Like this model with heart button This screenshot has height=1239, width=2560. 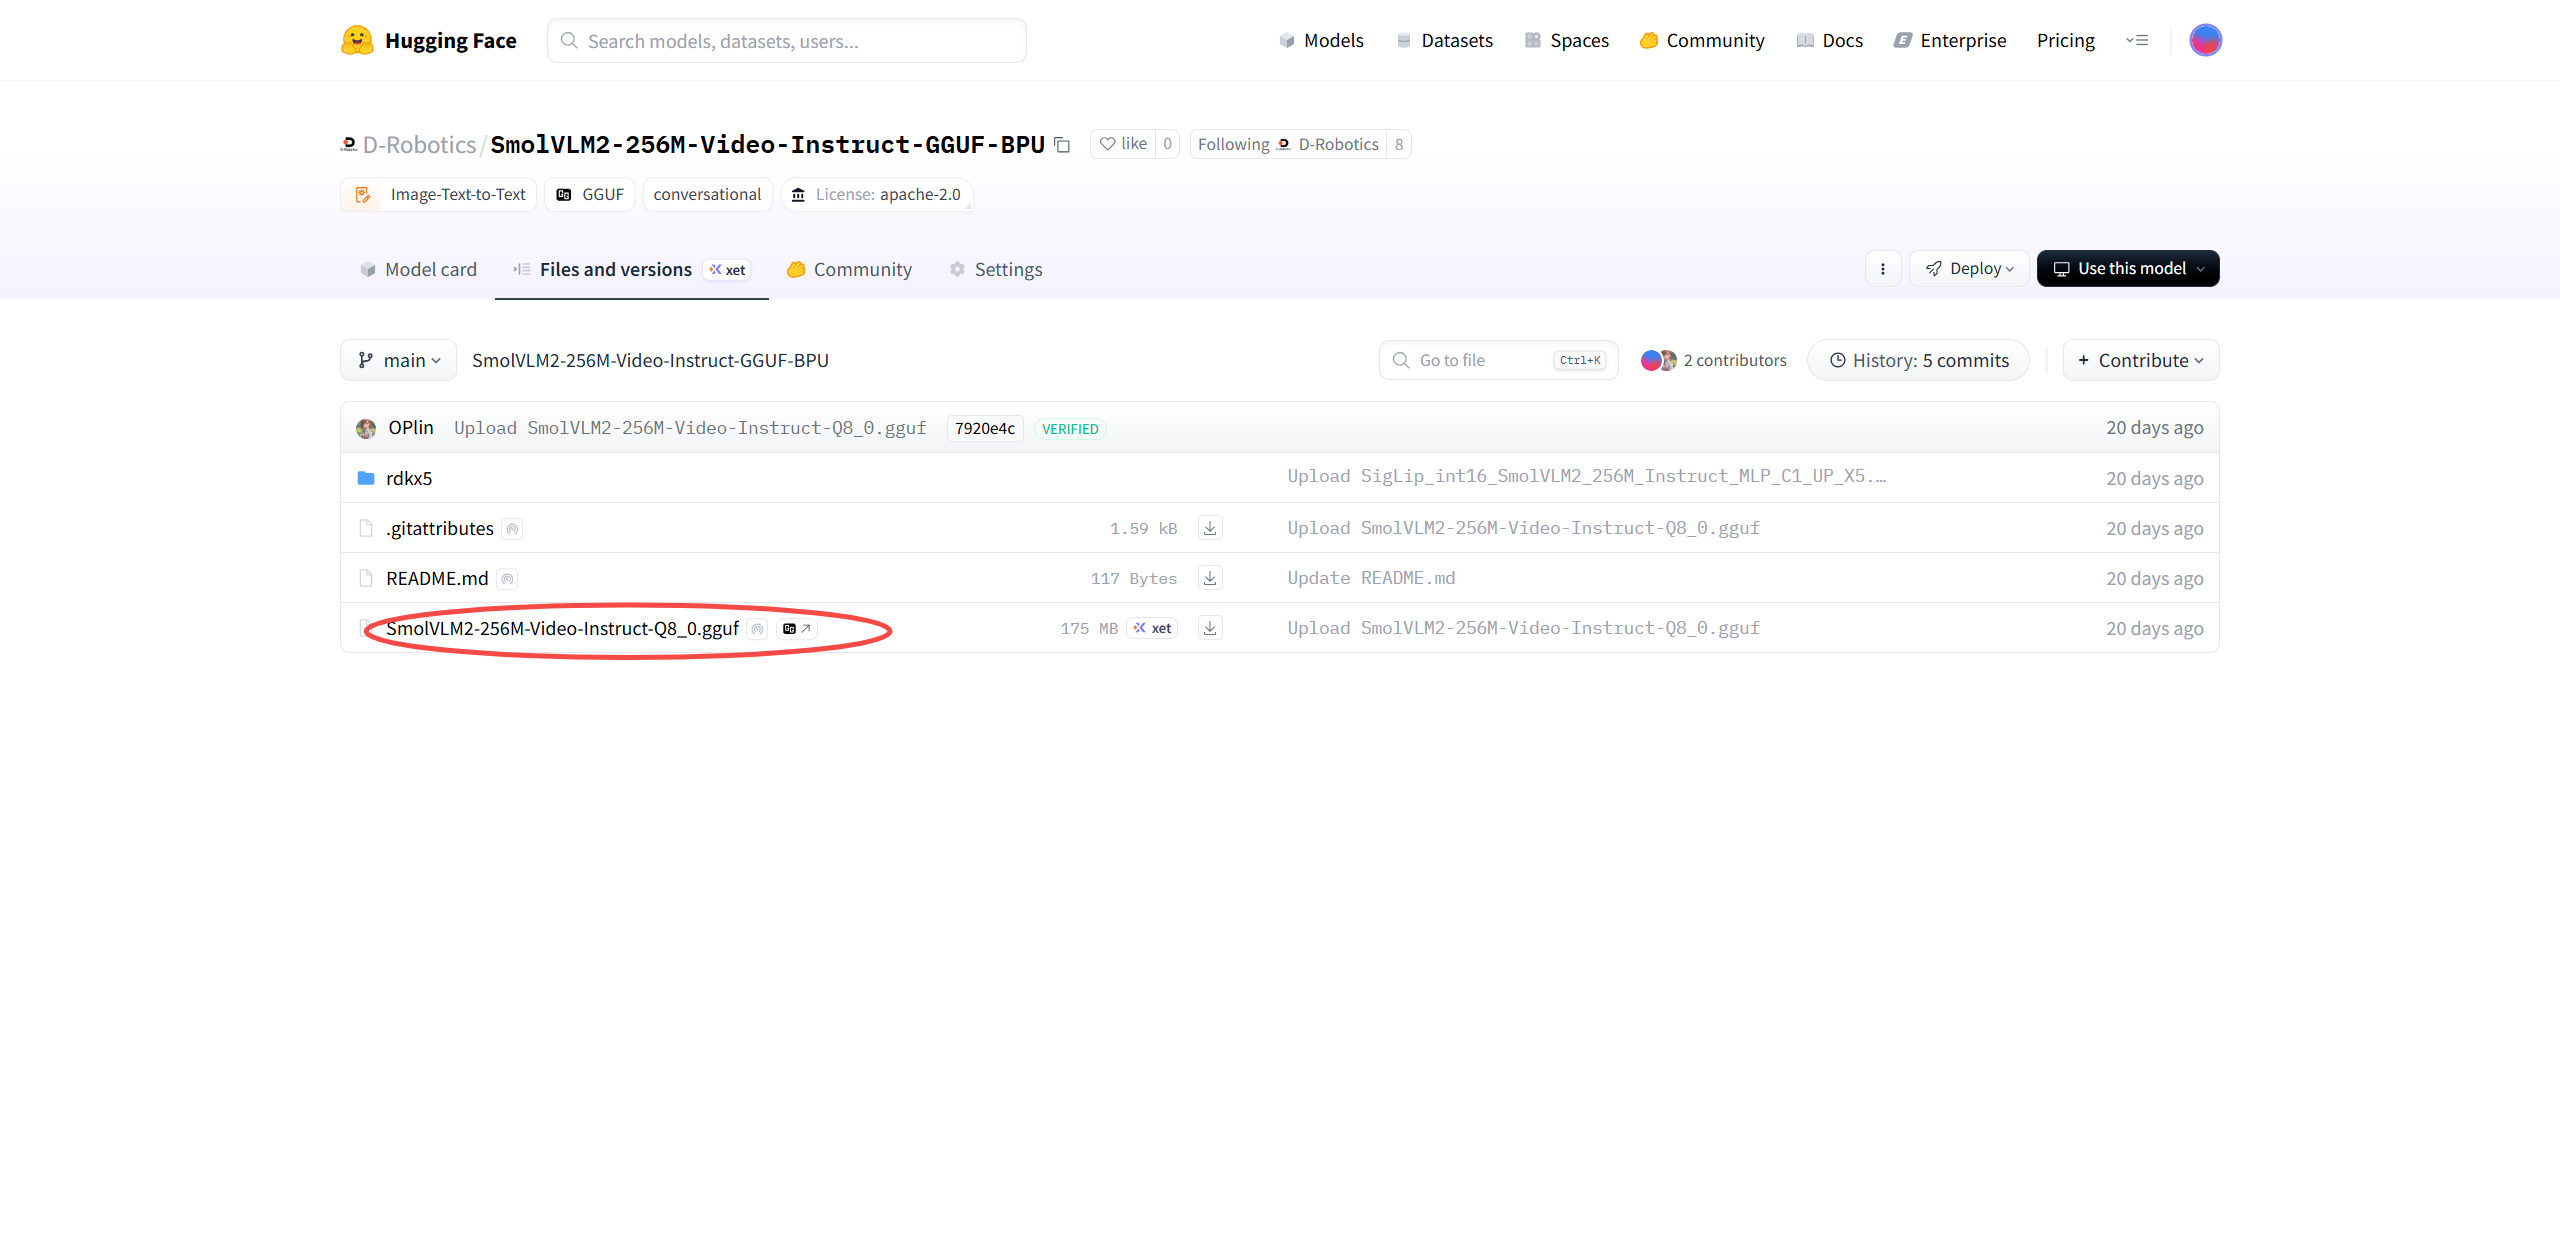1122,144
